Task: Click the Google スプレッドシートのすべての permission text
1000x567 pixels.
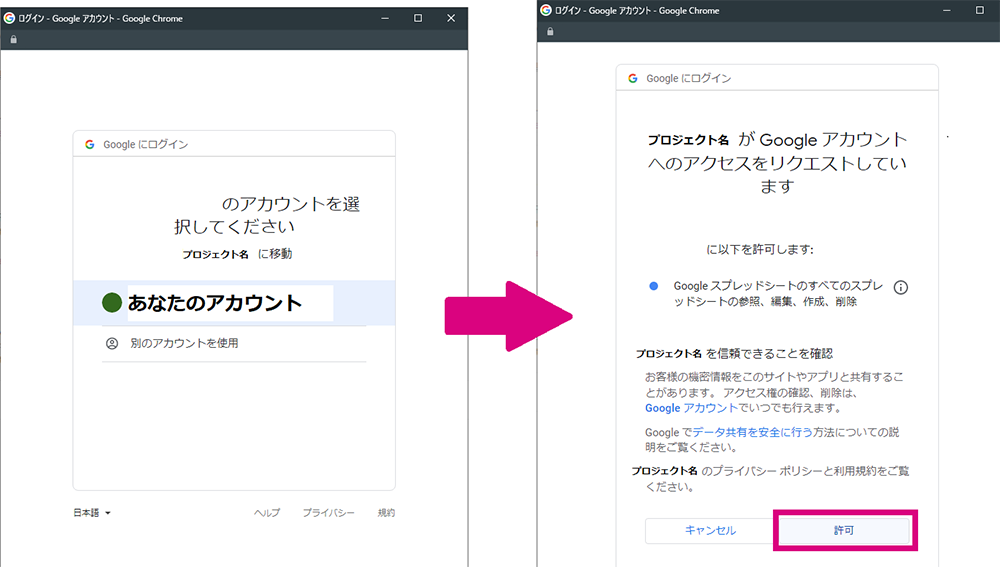Action: click(x=778, y=294)
